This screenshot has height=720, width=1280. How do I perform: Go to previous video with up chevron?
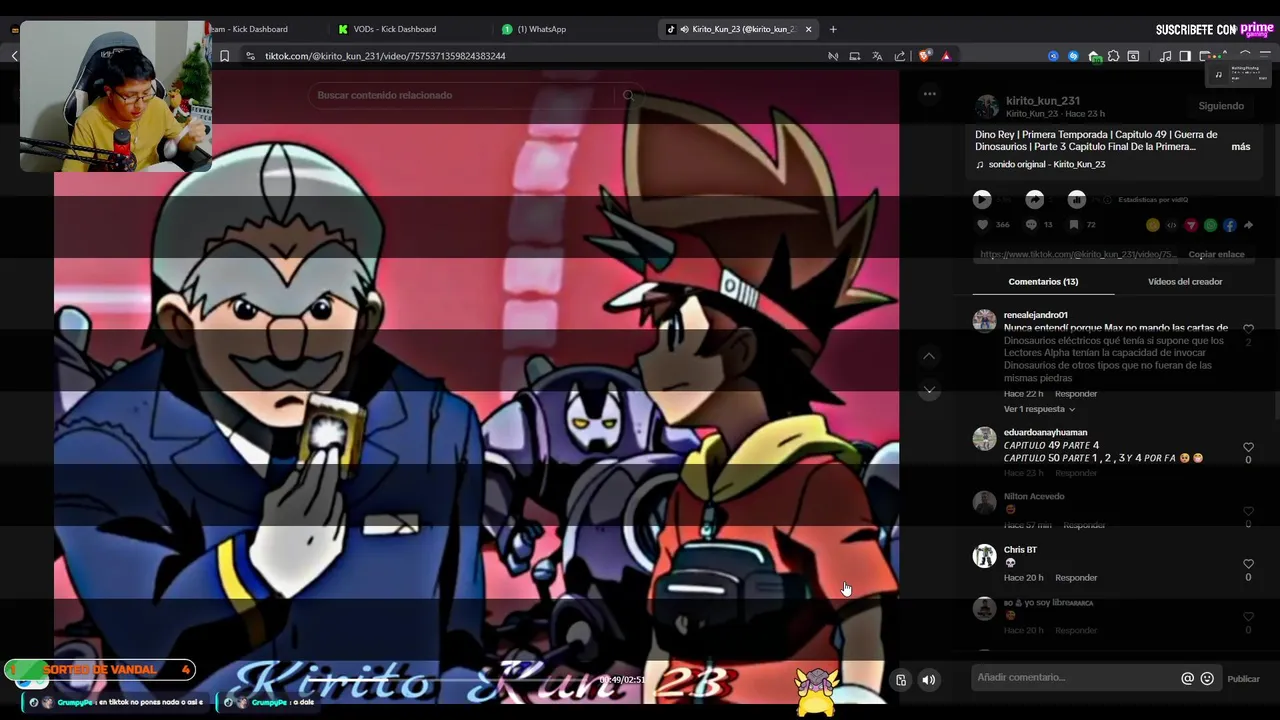929,356
